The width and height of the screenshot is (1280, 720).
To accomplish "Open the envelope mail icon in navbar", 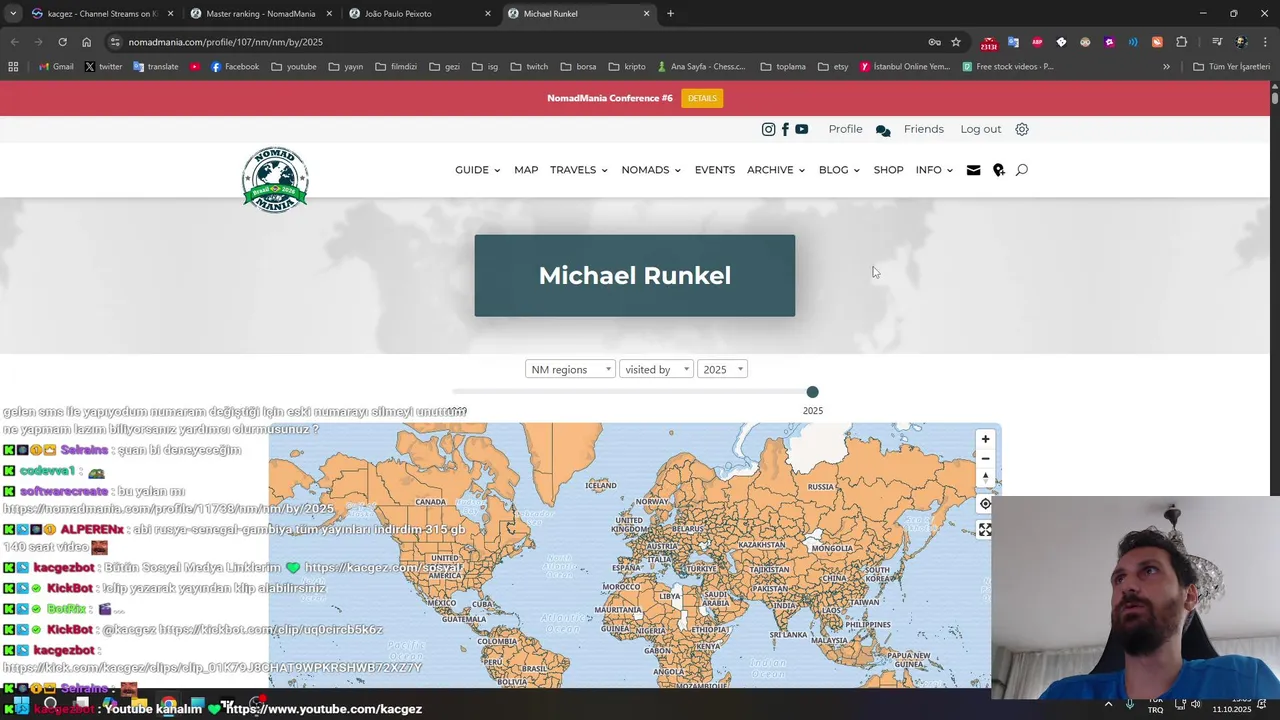I will click(x=973, y=170).
